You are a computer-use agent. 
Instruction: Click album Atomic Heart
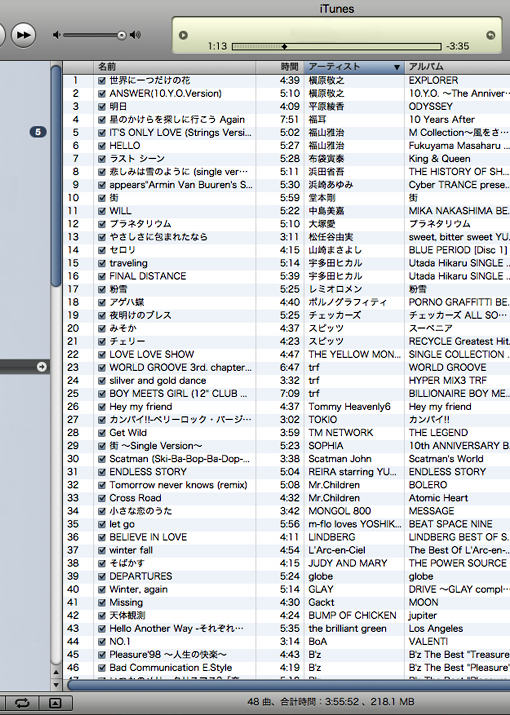point(438,498)
